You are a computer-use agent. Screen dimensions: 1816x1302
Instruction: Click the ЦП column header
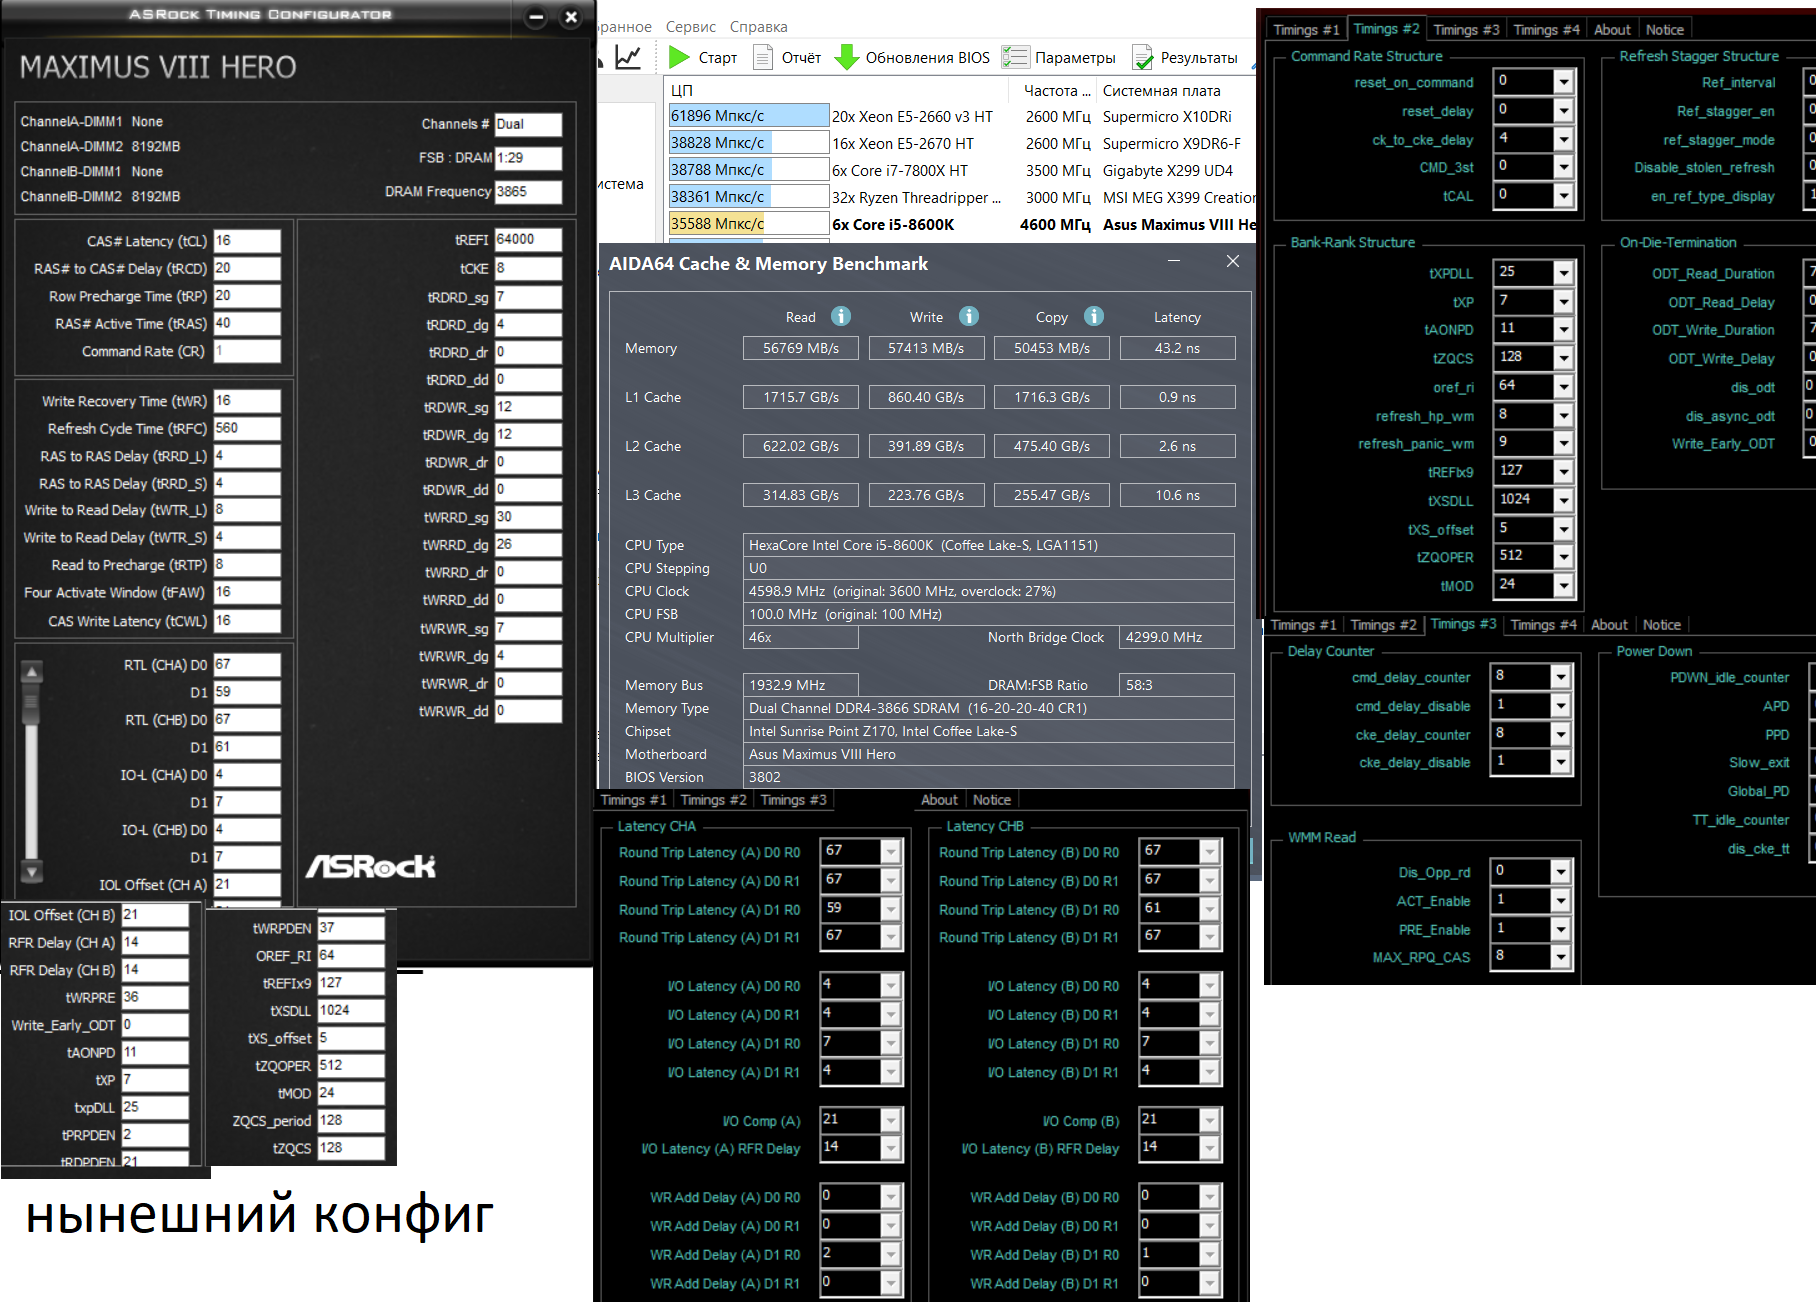pos(838,91)
